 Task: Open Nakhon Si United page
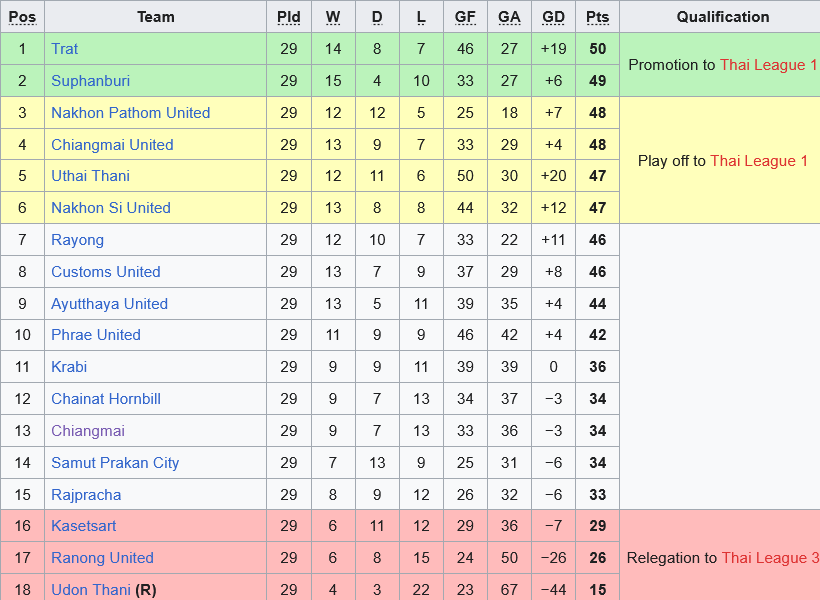[x=111, y=208]
